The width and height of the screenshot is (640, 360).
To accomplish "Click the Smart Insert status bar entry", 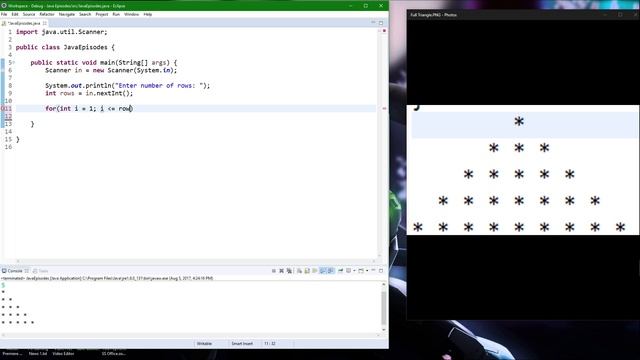I will pyautogui.click(x=242, y=344).
